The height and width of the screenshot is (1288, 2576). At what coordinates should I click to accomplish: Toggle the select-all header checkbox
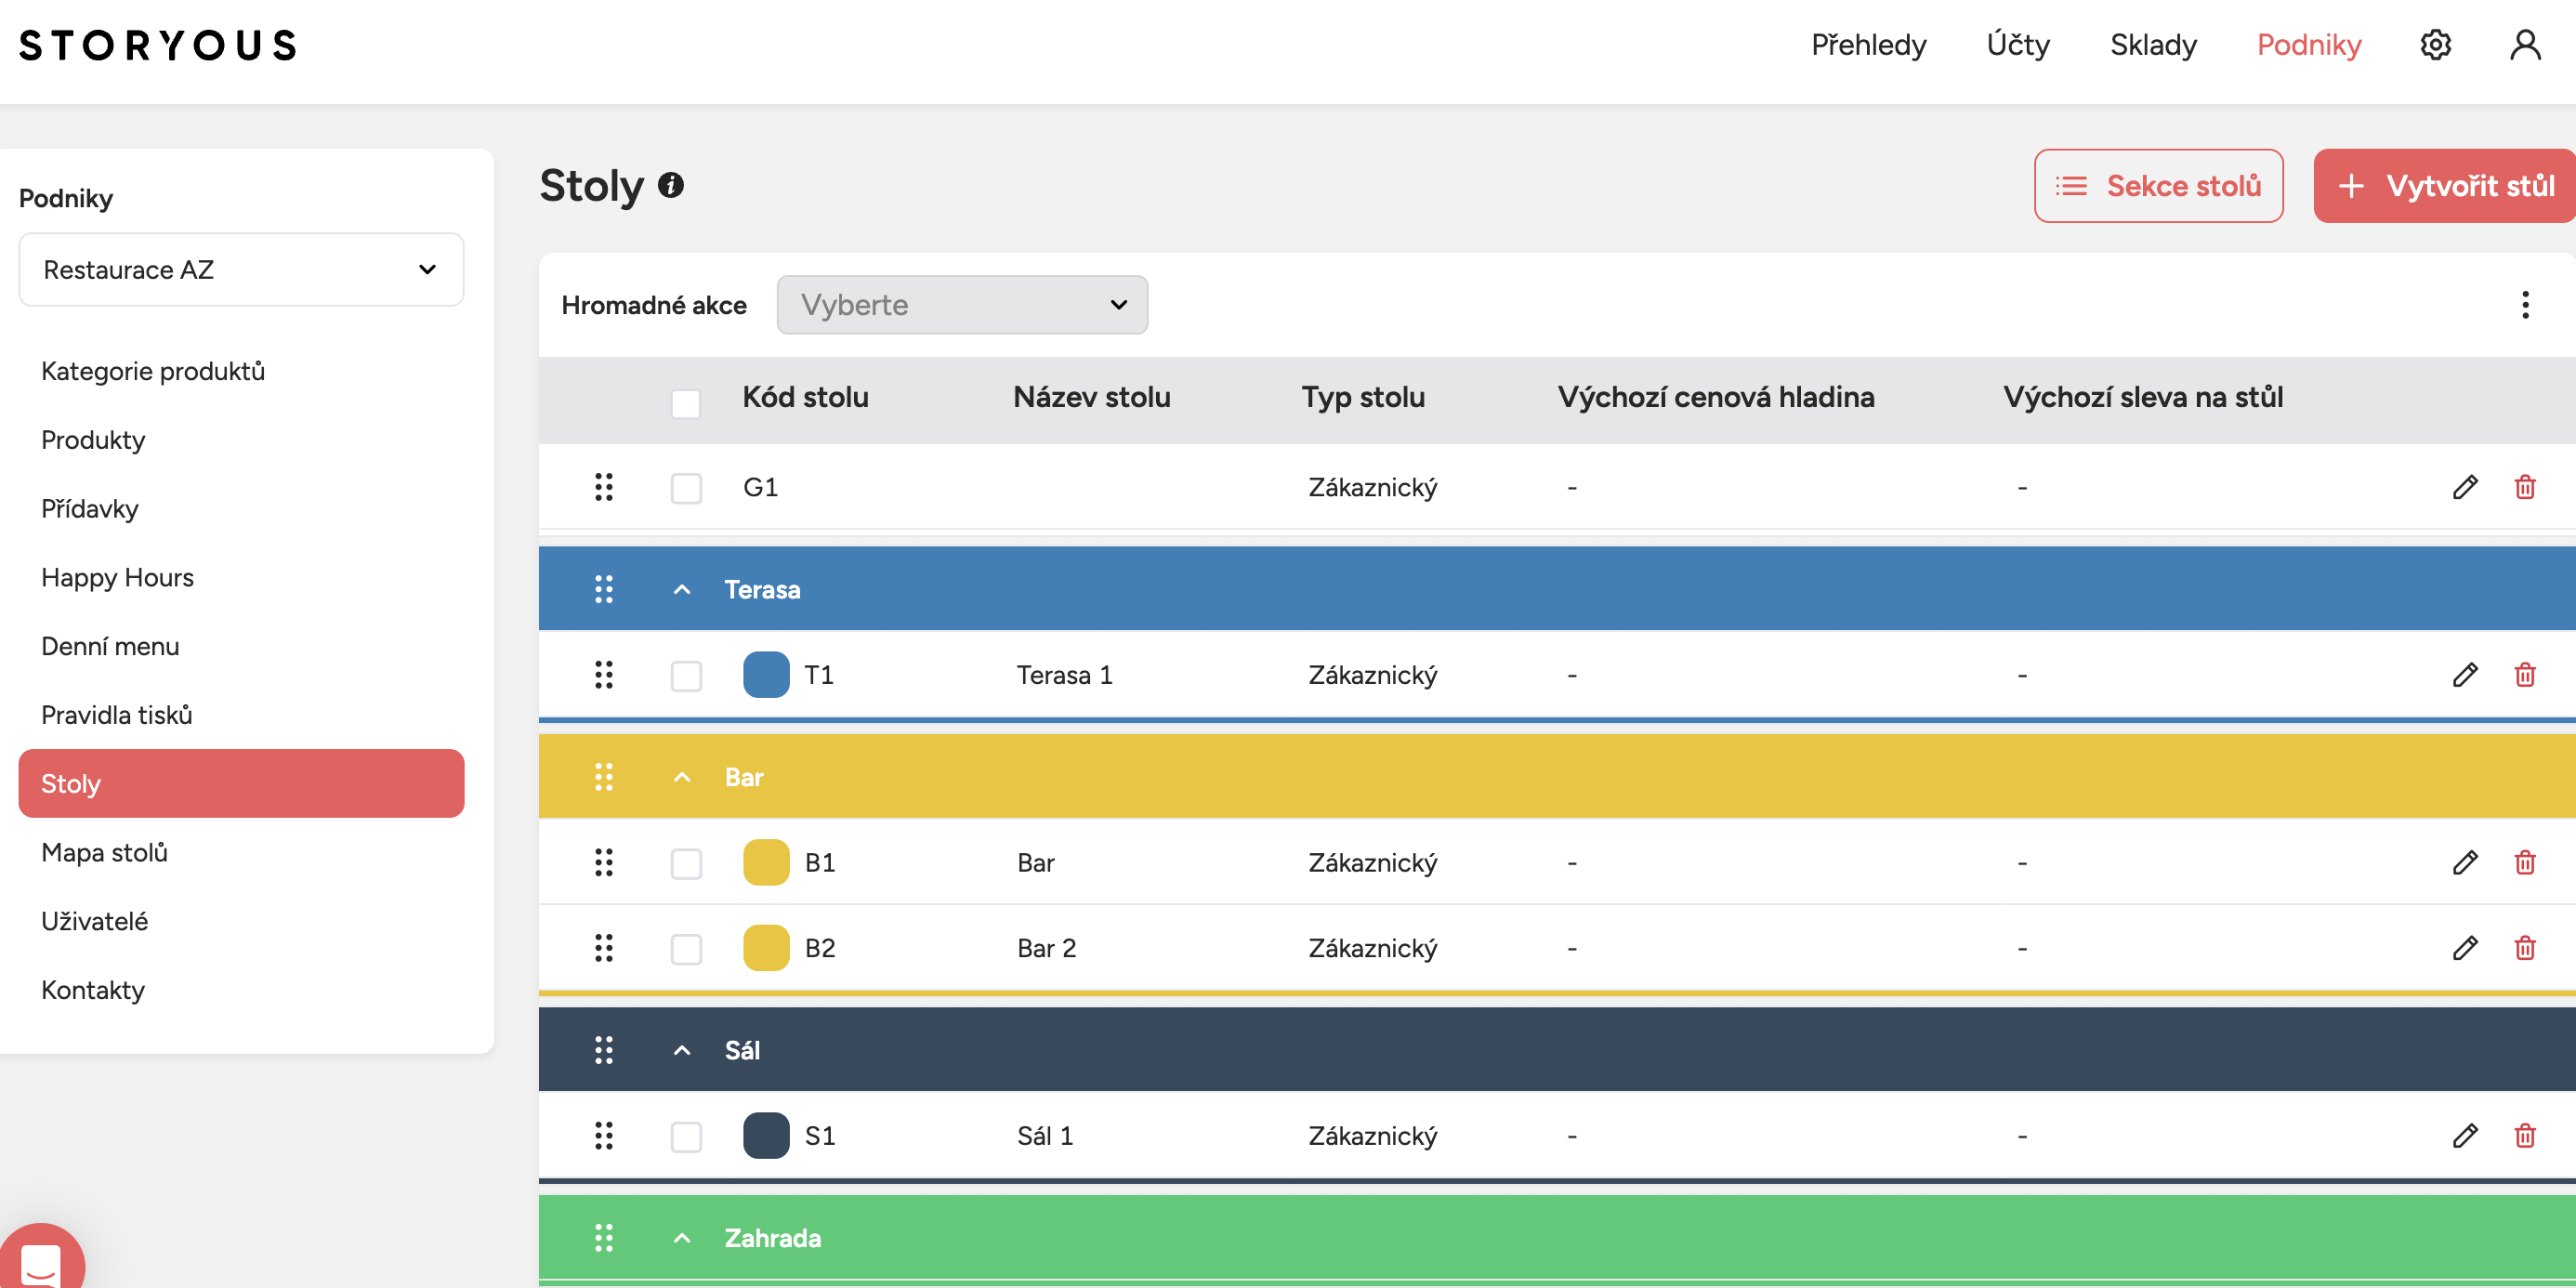tap(686, 403)
